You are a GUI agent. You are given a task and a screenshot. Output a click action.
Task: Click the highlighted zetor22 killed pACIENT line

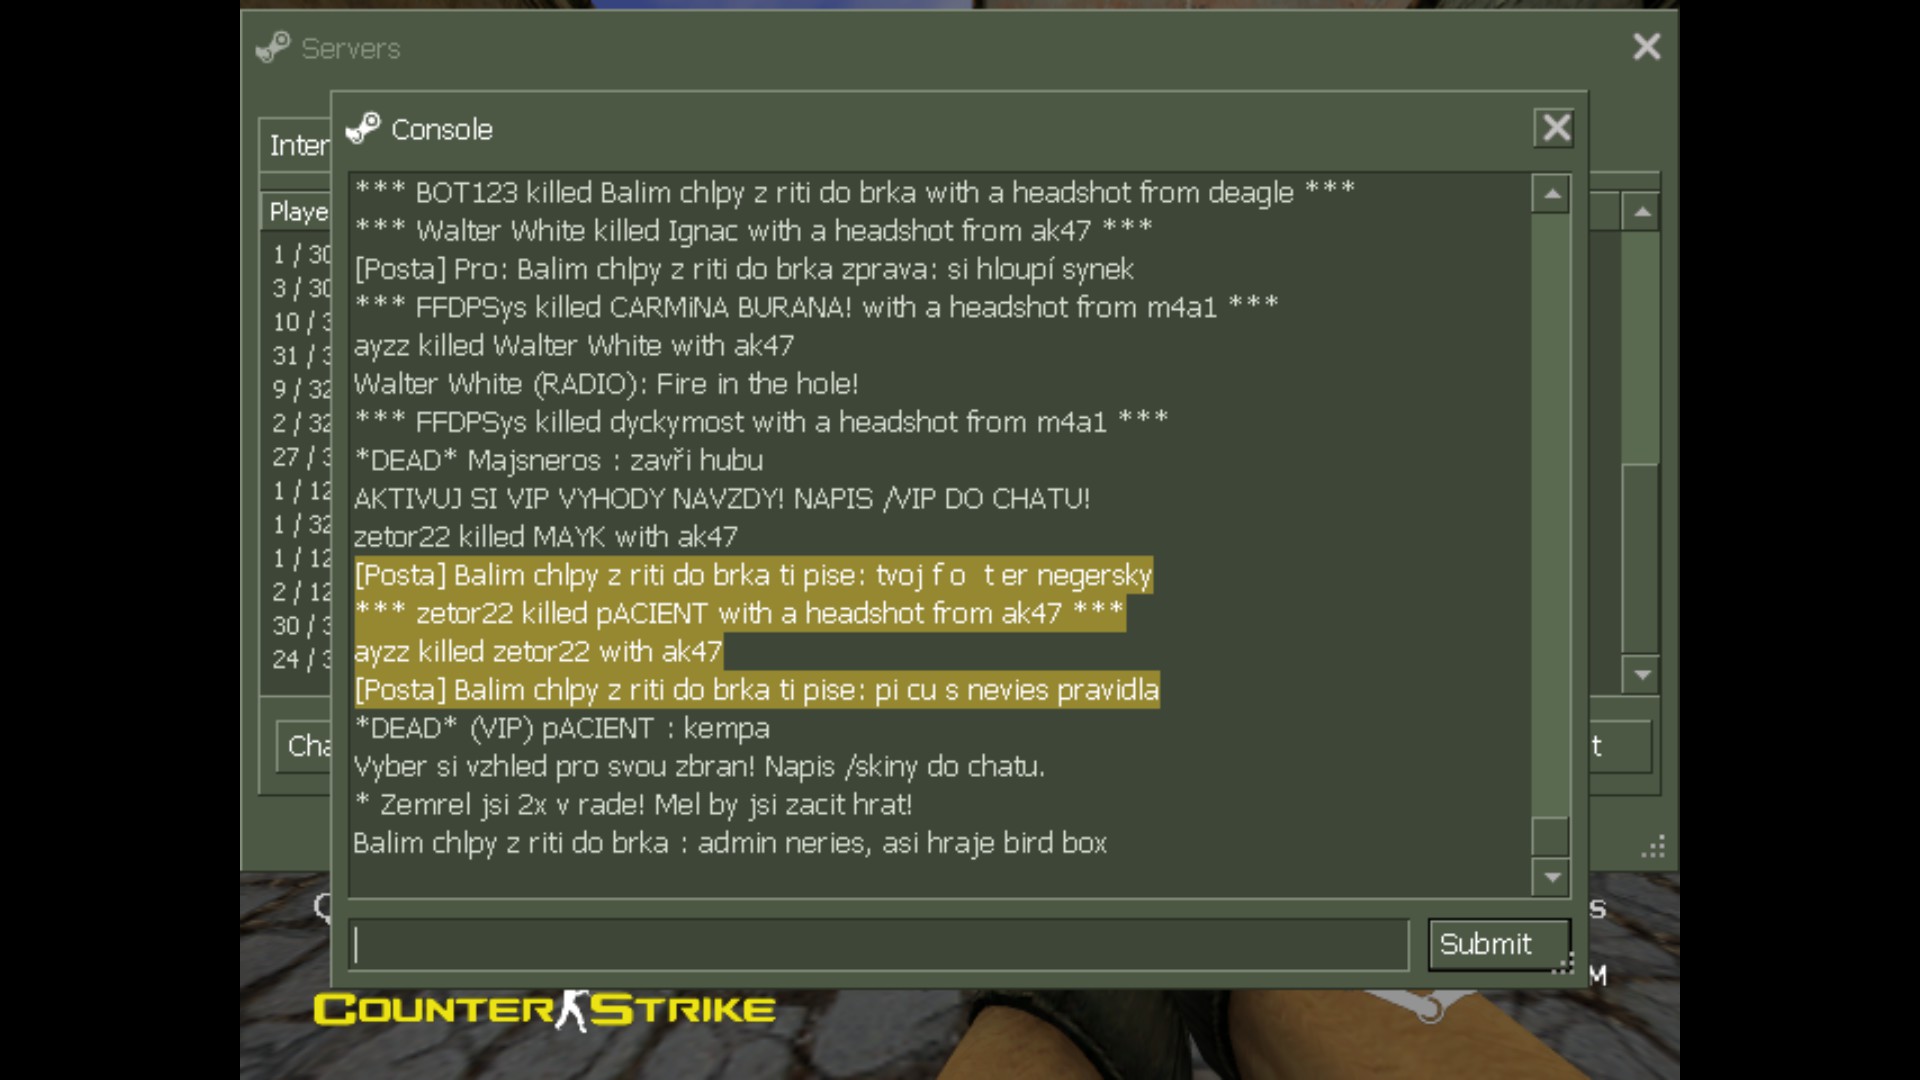pos(740,613)
